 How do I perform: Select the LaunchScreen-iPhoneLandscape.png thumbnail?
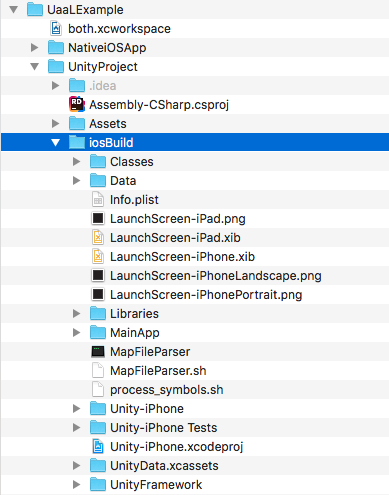tap(98, 275)
